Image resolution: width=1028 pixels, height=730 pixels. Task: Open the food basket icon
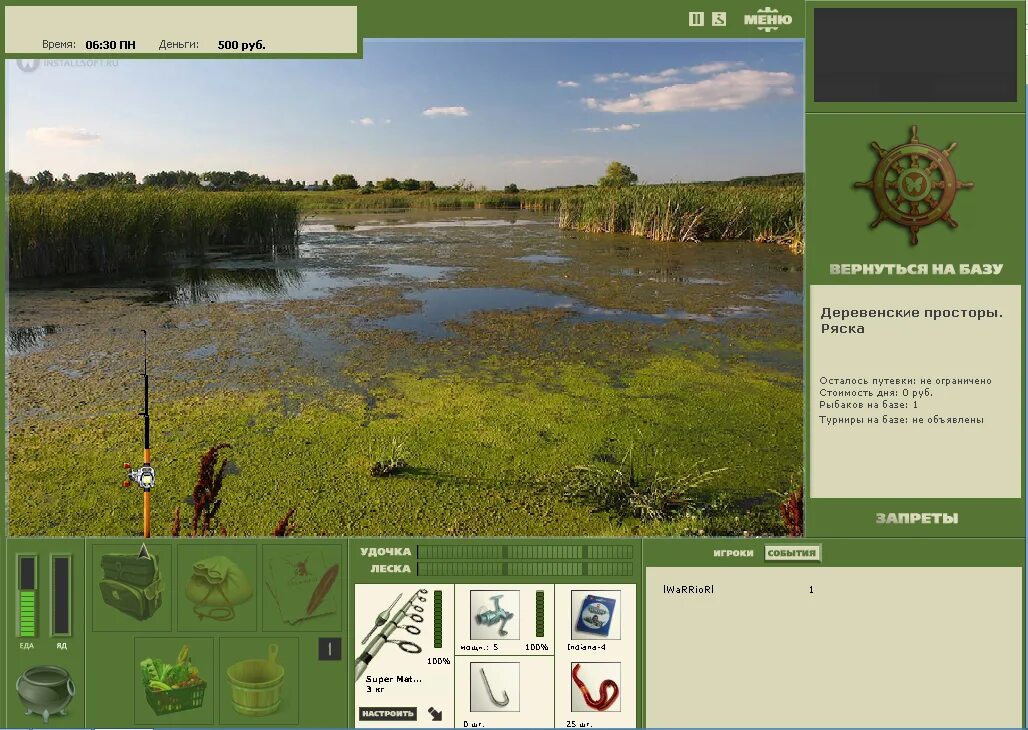(x=174, y=681)
